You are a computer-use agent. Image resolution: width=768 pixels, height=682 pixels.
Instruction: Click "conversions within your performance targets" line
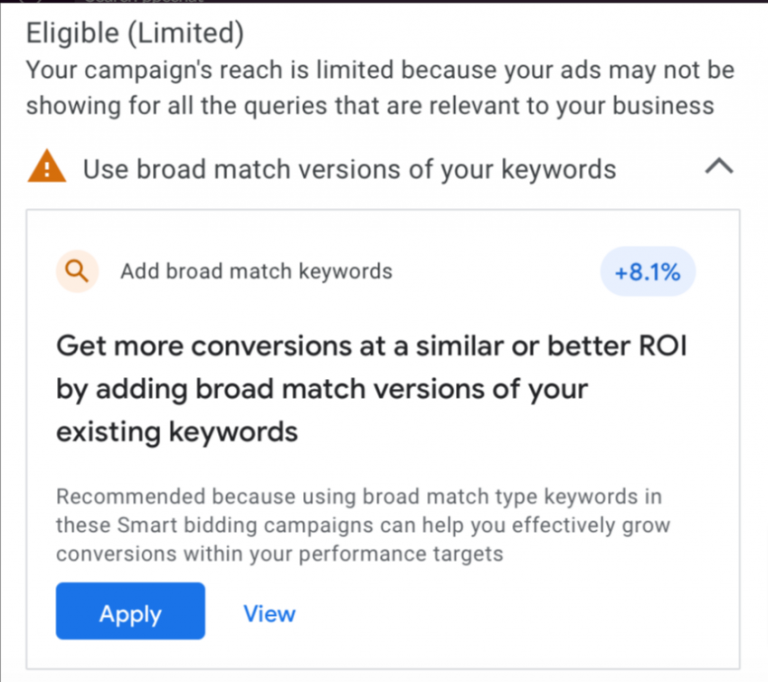tap(279, 553)
